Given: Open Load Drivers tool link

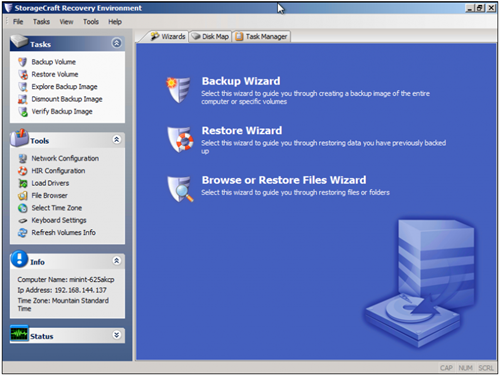Looking at the screenshot, I should coord(50,183).
